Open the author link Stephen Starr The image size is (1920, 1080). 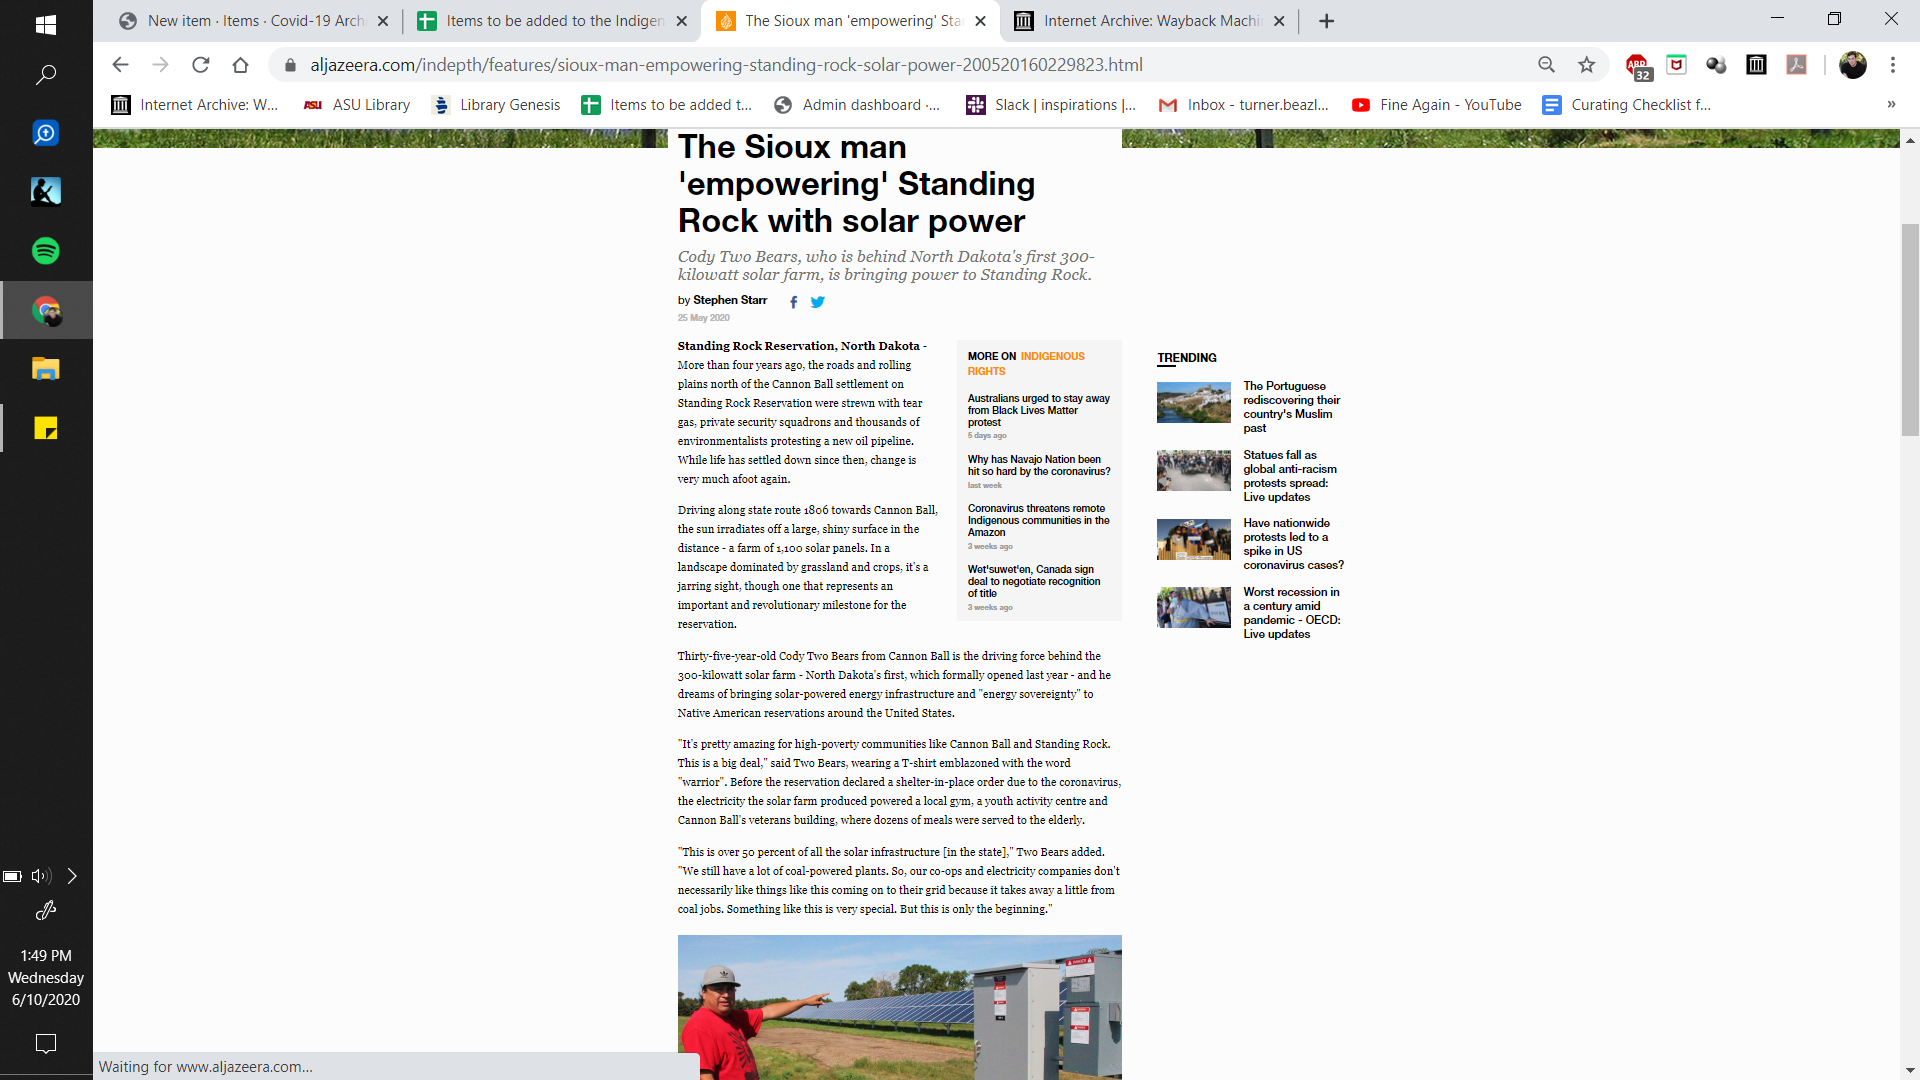(730, 300)
